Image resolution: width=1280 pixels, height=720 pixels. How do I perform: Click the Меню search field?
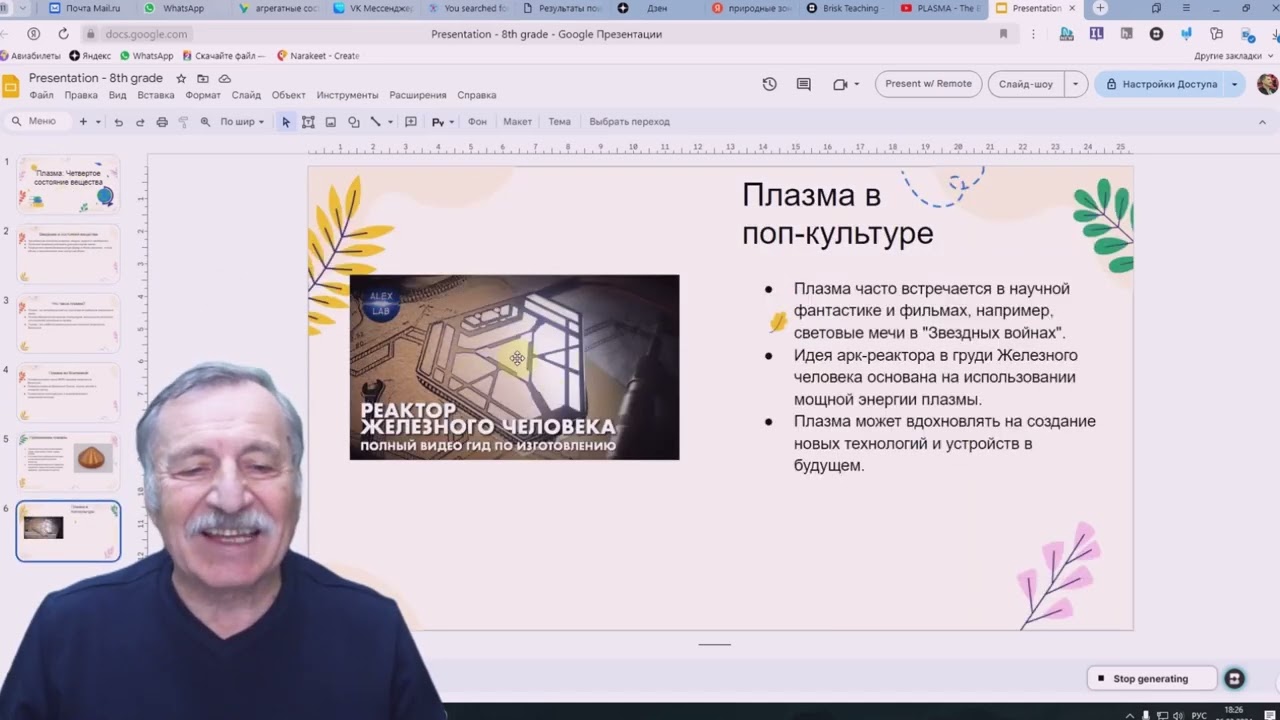(x=40, y=122)
